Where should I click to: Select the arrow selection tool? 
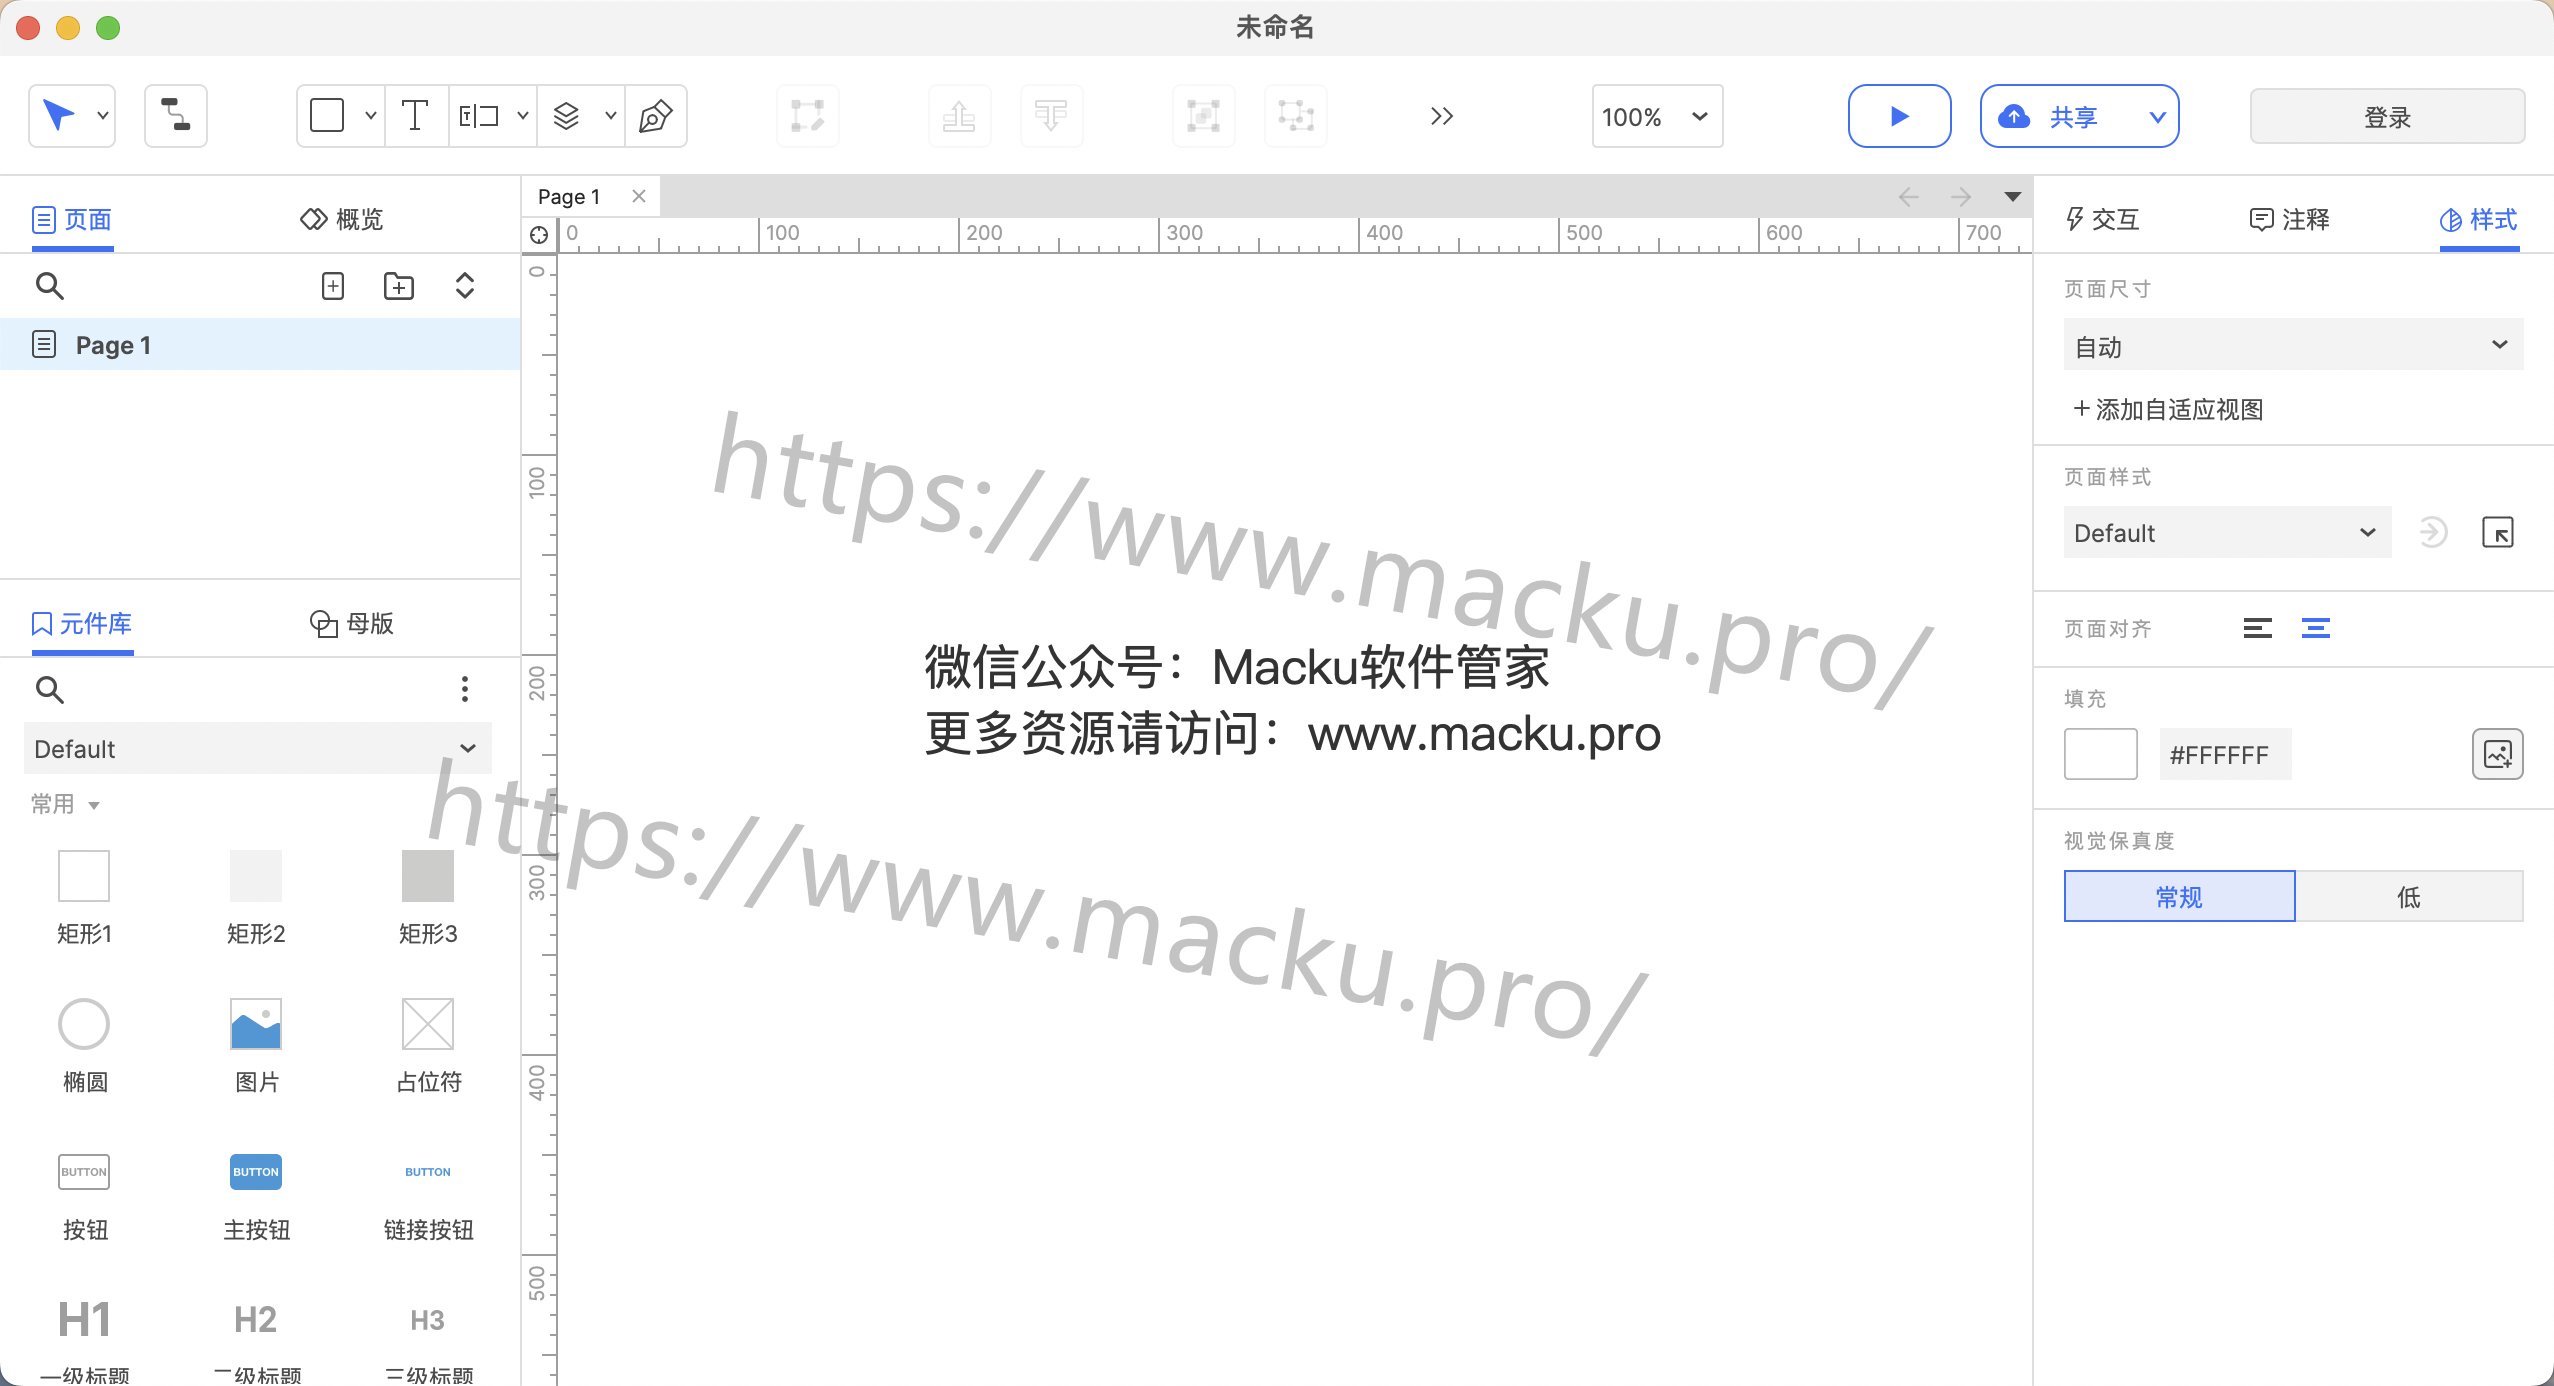tap(59, 116)
